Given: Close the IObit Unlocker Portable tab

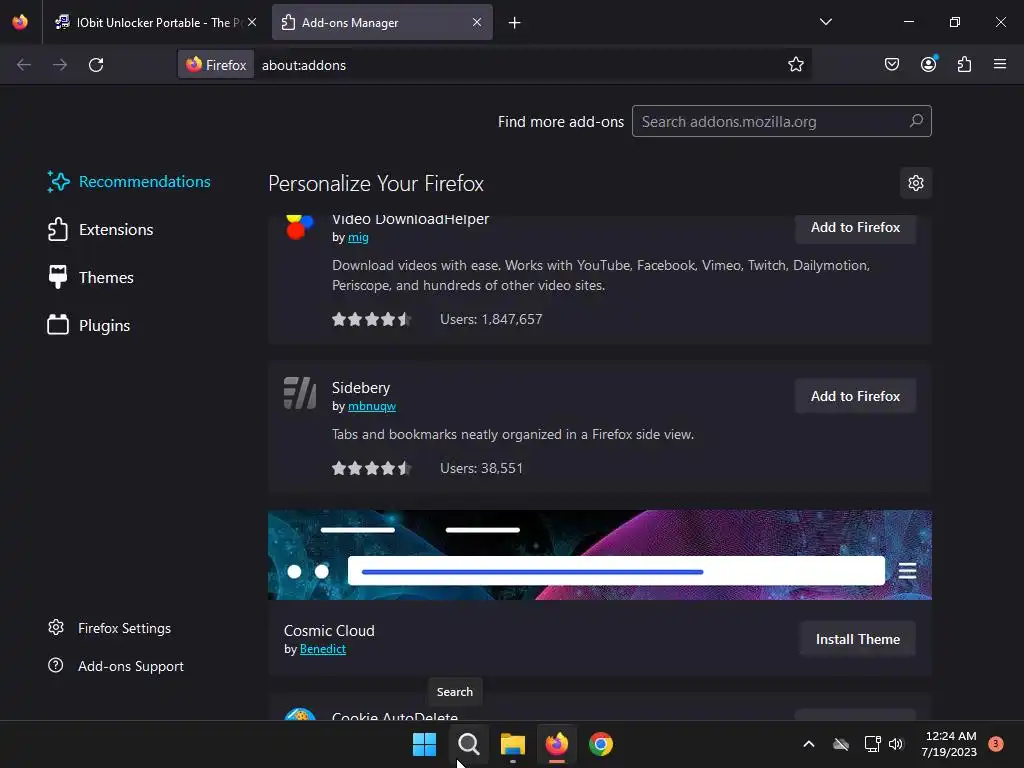Looking at the screenshot, I should tap(252, 22).
